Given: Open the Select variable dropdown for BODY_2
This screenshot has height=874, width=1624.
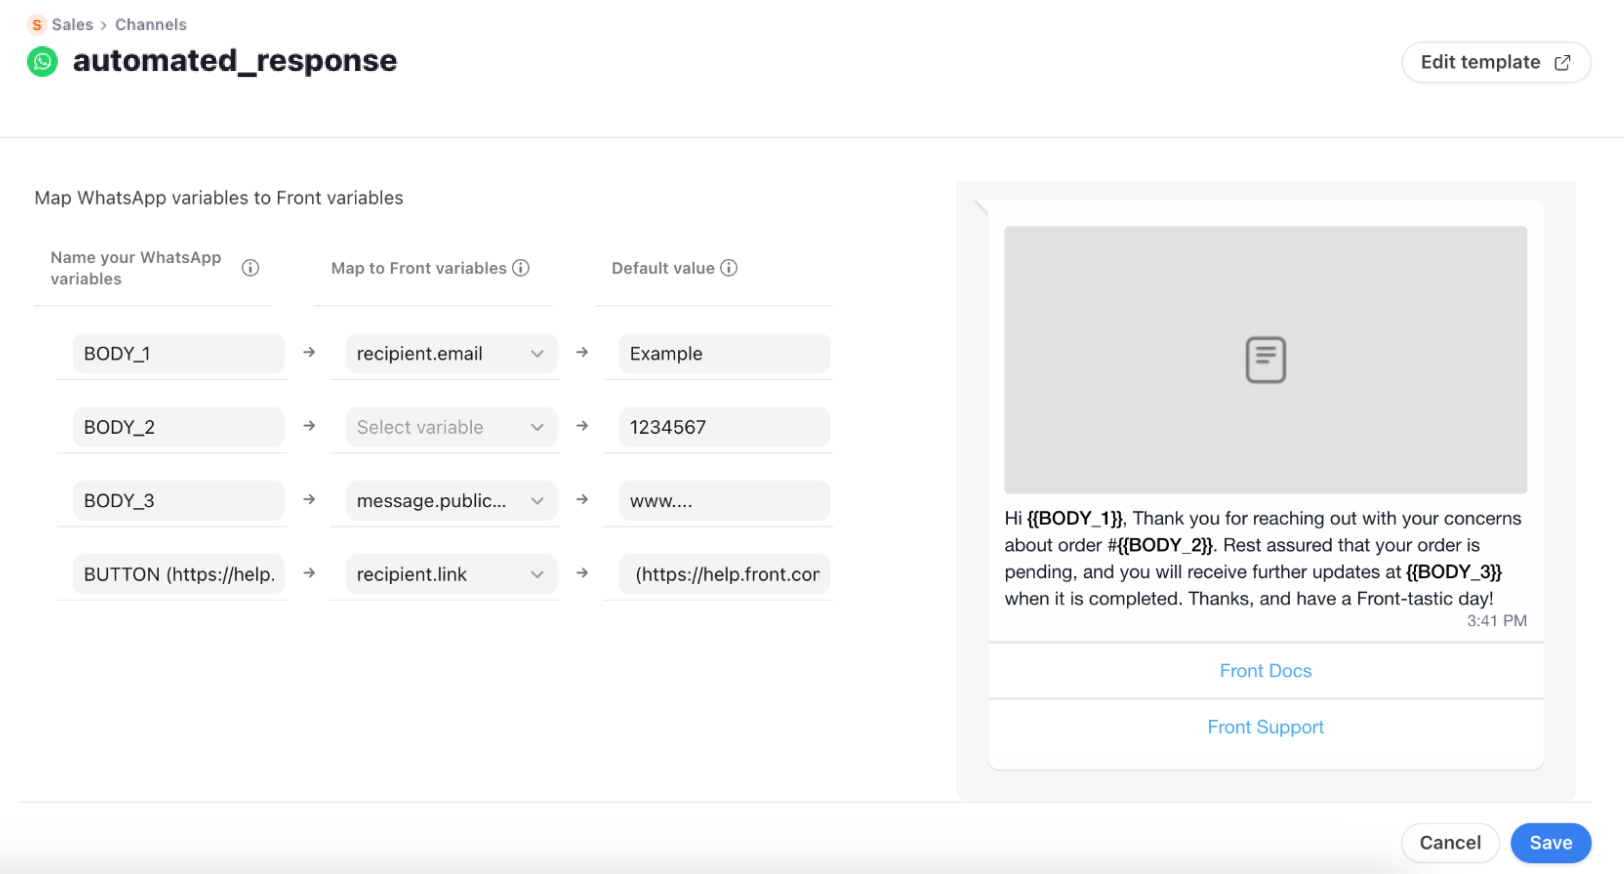Looking at the screenshot, I should pyautogui.click(x=451, y=428).
